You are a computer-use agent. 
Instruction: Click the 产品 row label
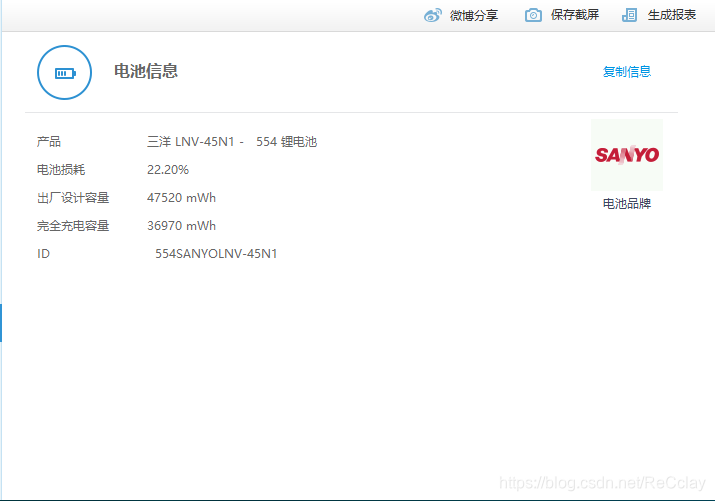pyautogui.click(x=49, y=142)
